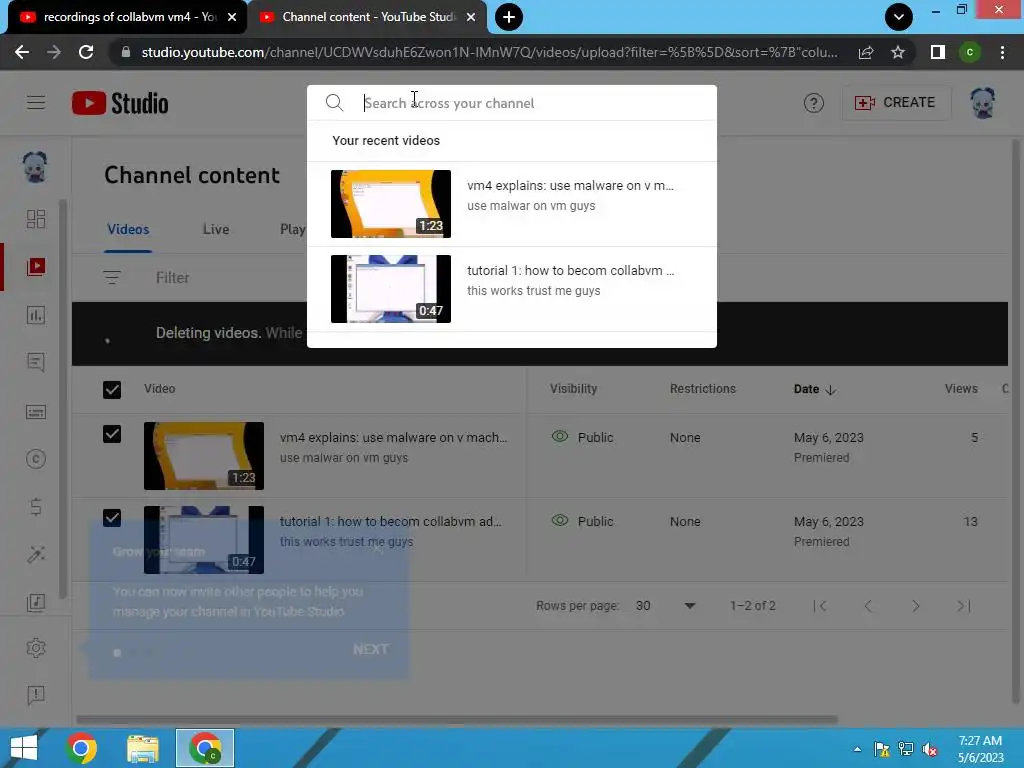Go to previous page of results
This screenshot has width=1024, height=768.
pos(868,606)
